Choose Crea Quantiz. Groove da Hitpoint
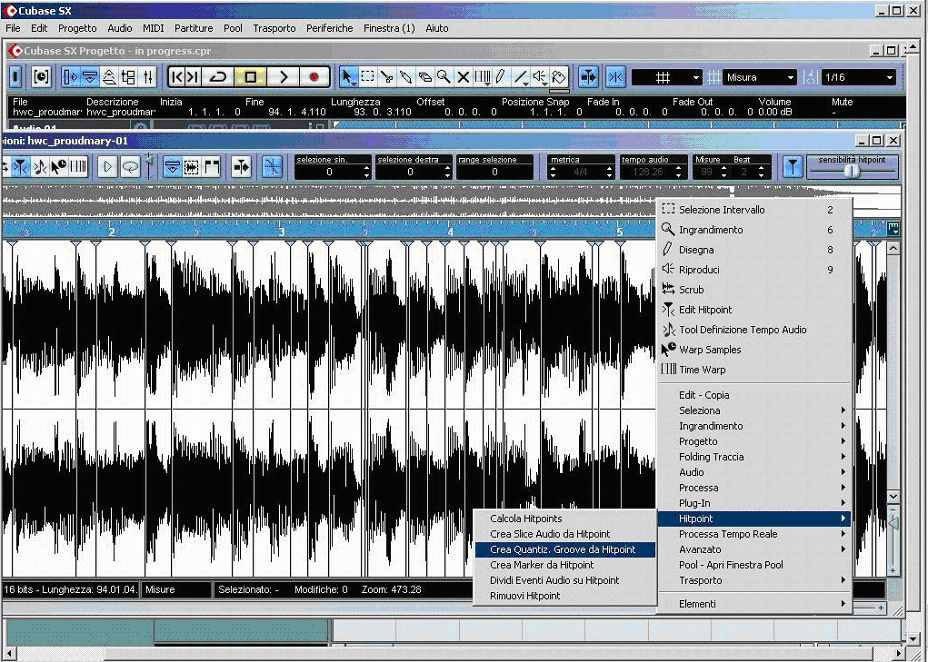Screen dimensions: 928x662 pos(563,550)
